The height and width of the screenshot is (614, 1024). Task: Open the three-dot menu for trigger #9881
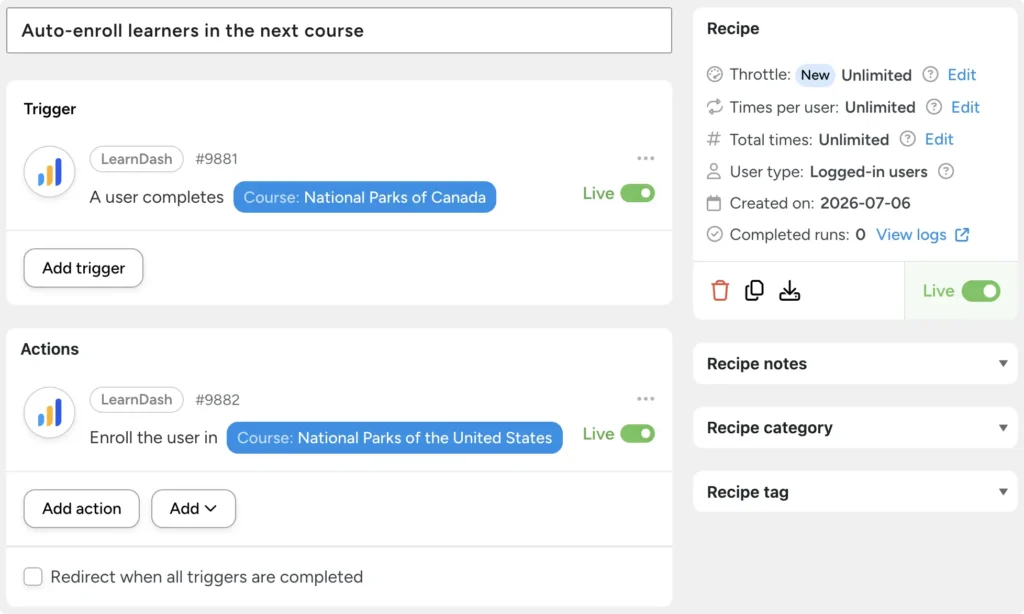click(645, 159)
